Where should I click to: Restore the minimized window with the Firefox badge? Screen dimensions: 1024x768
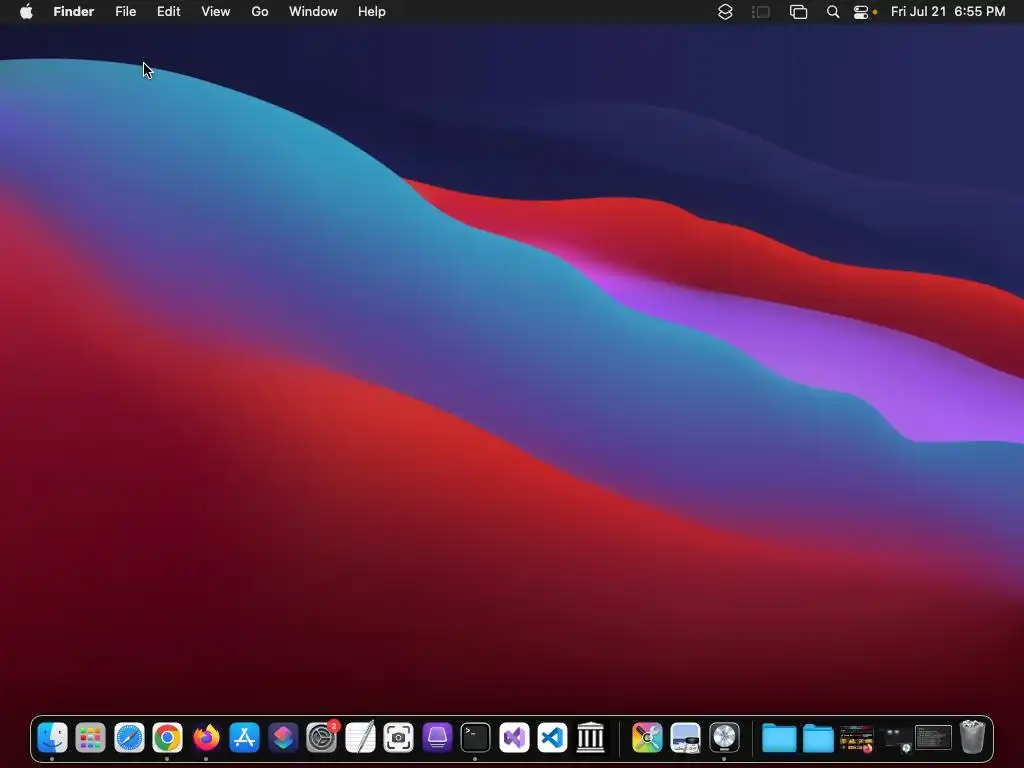(x=856, y=739)
